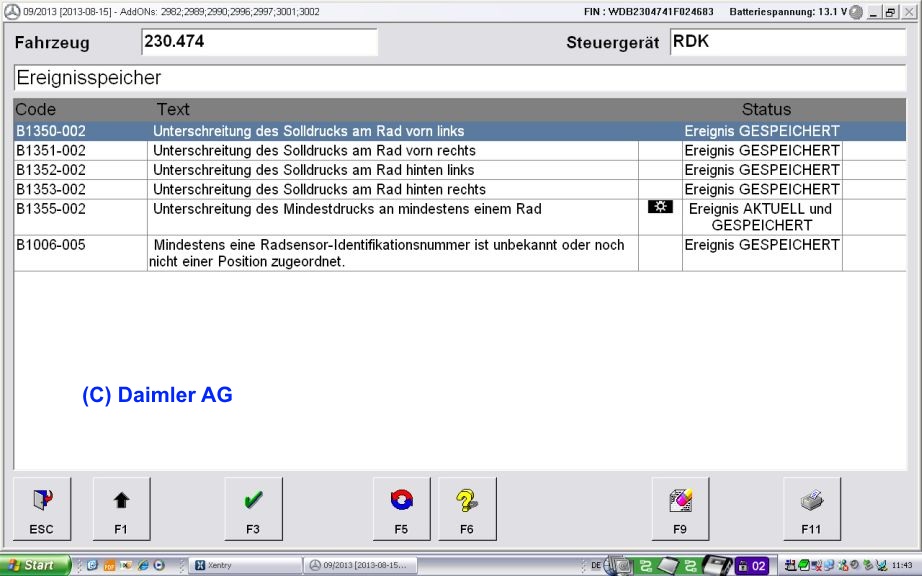Click the ESC exit door button
922x576 pixels.
point(41,508)
